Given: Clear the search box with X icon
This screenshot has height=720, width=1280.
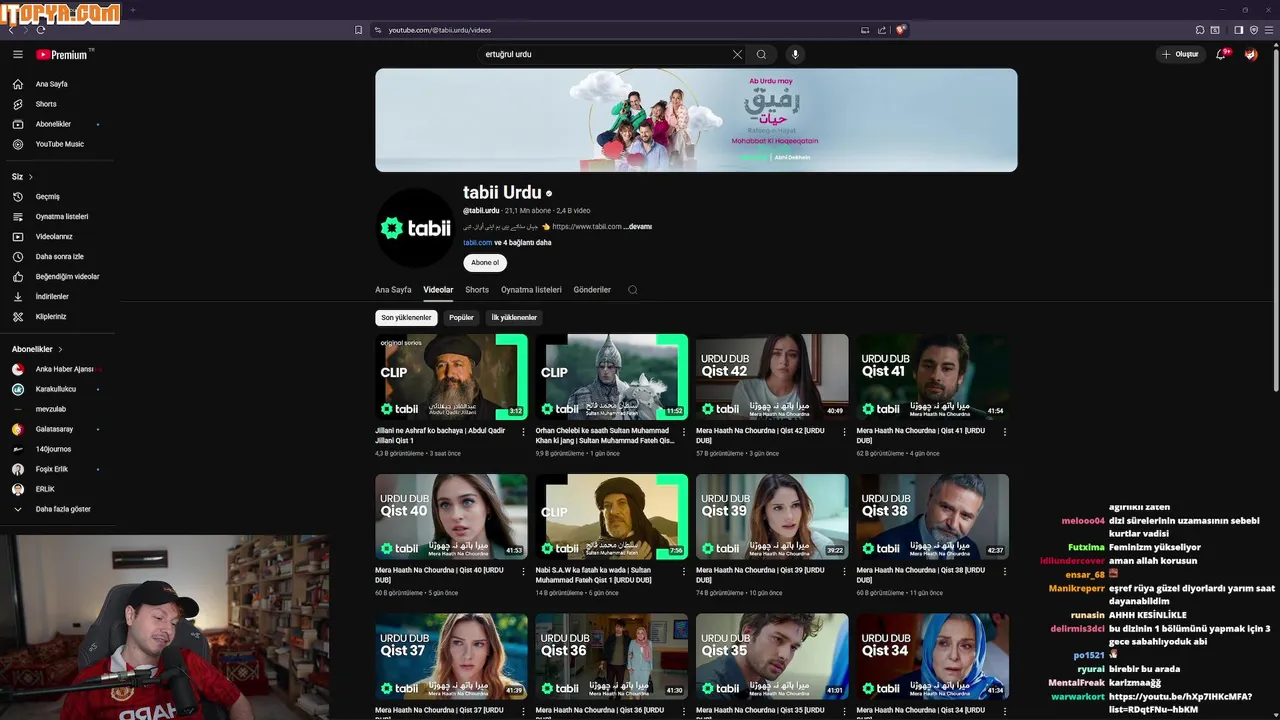Looking at the screenshot, I should pyautogui.click(x=737, y=55).
